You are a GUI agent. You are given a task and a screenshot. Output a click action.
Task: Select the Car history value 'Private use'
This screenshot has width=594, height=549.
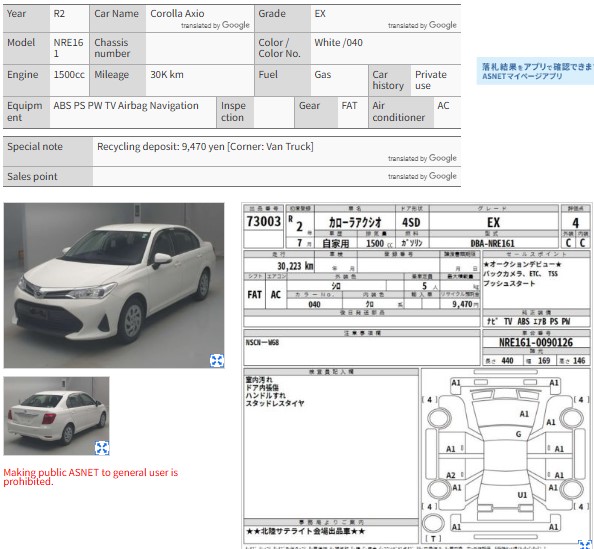(x=431, y=80)
